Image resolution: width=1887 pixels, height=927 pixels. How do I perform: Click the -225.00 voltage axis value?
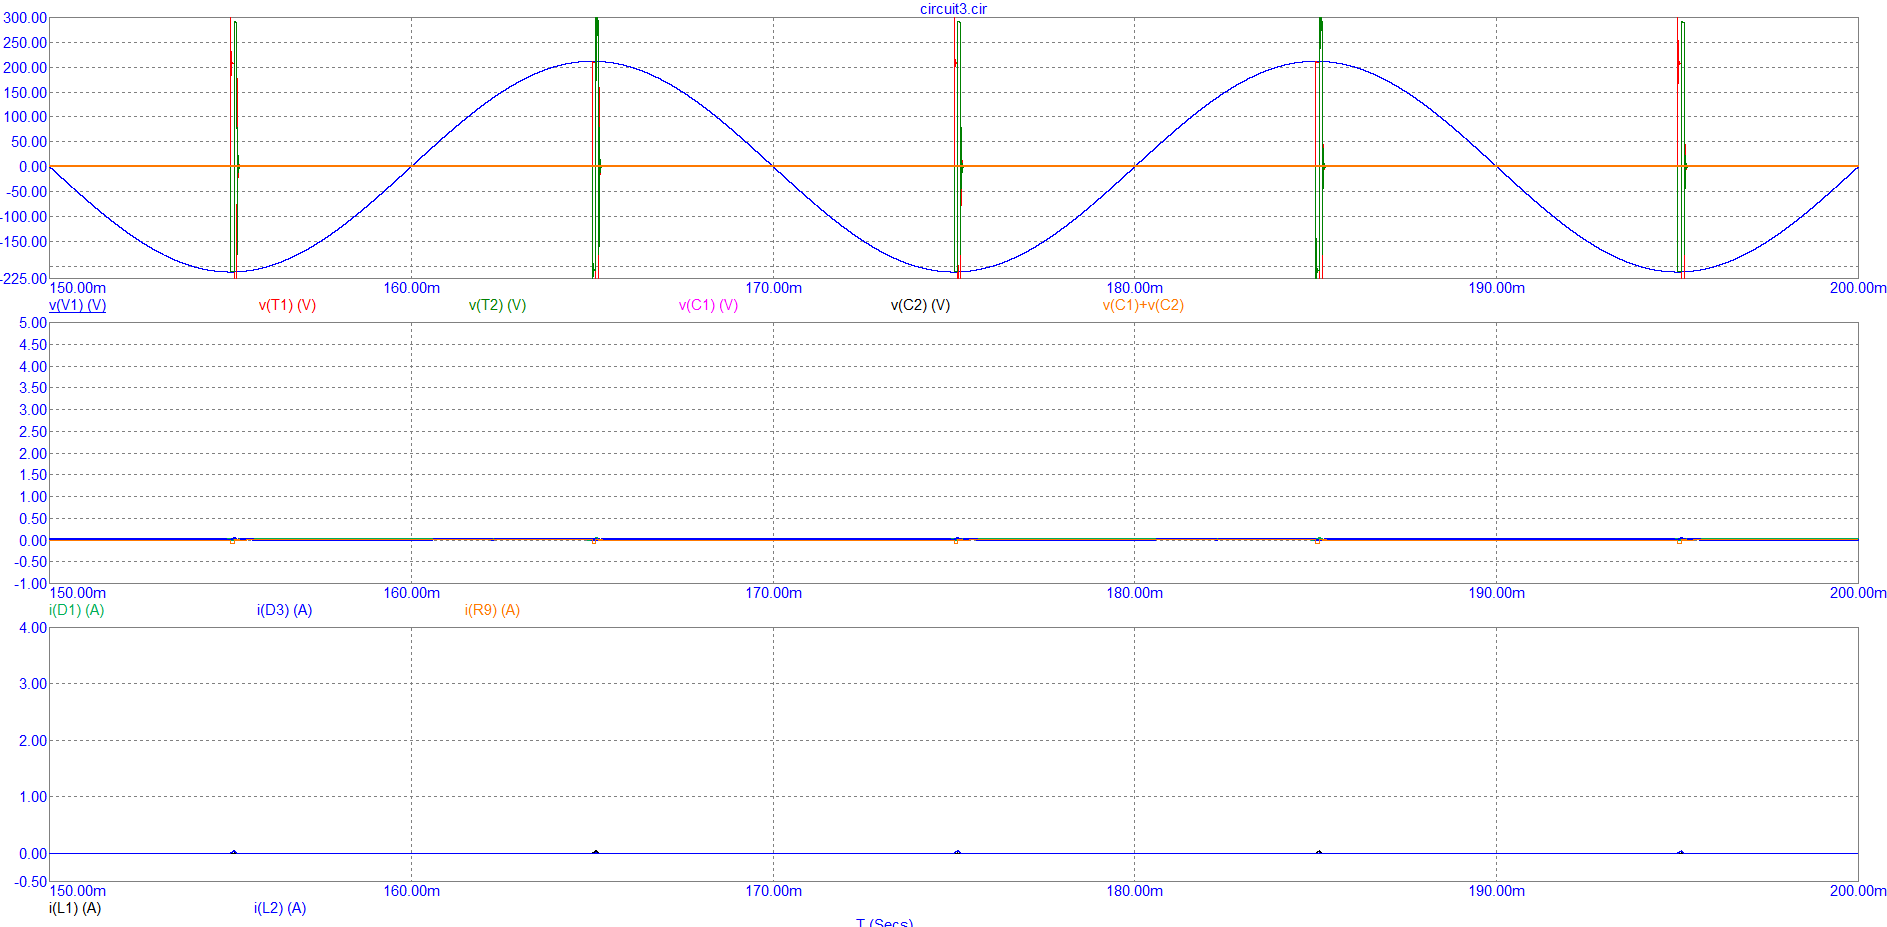tap(23, 278)
